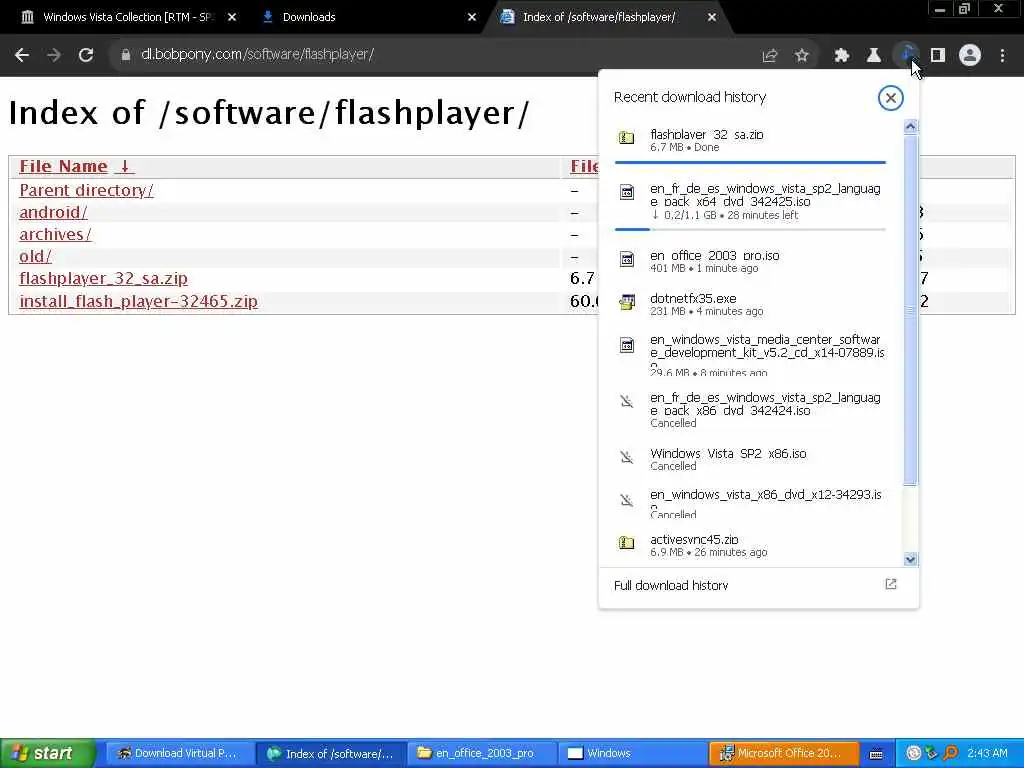This screenshot has height=768, width=1024.
Task: Click the downloads toolbar icon
Action: coord(906,55)
